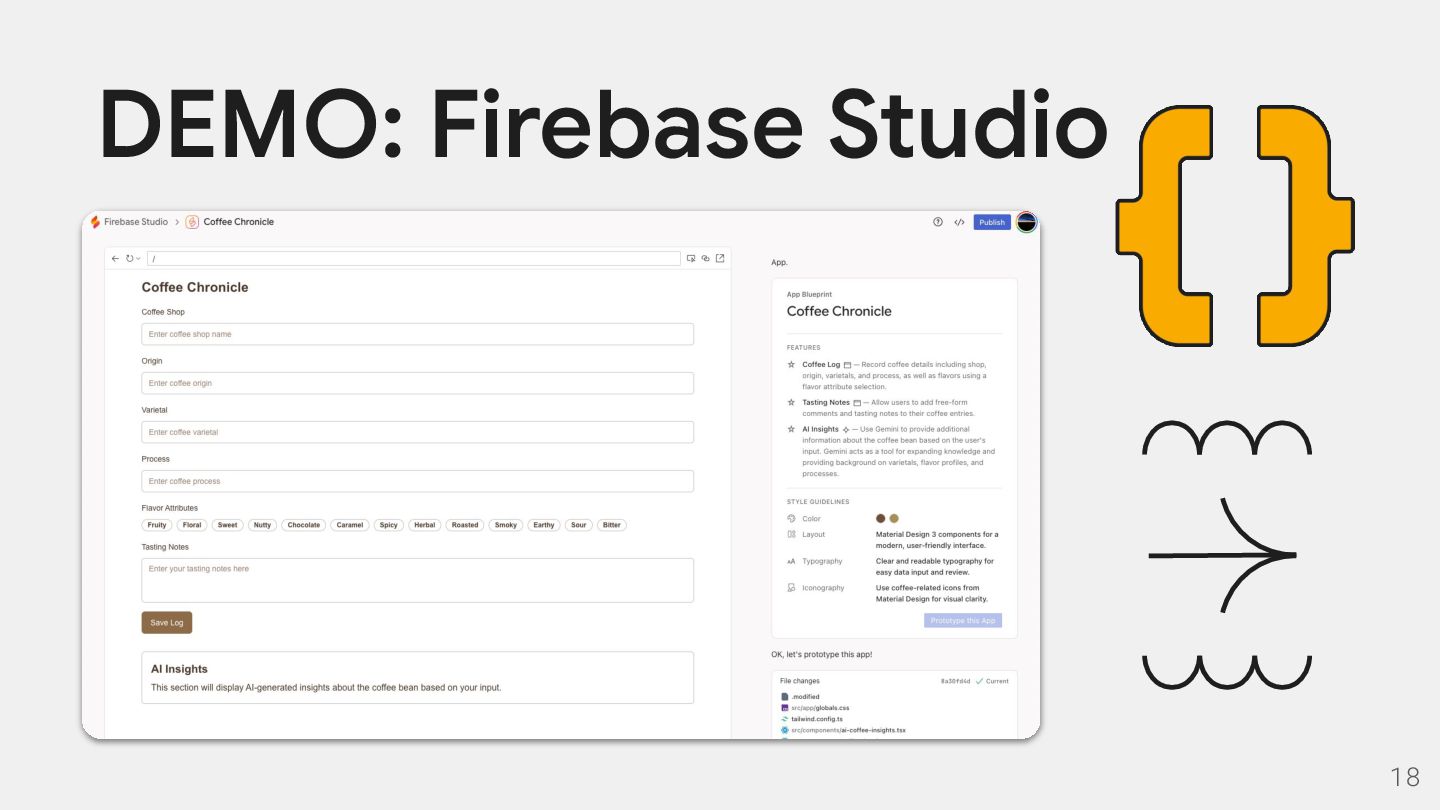Click the Iconography style icon
The height and width of the screenshot is (810, 1440).
point(791,588)
